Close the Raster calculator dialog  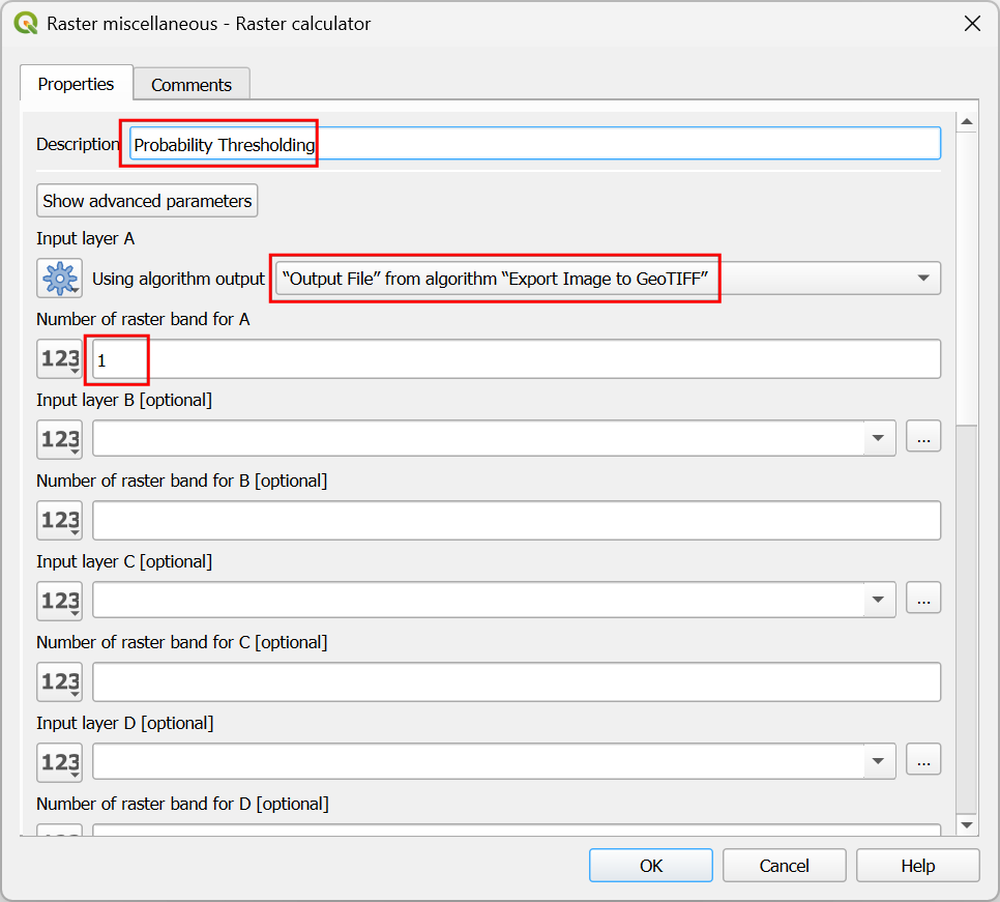pos(972,24)
